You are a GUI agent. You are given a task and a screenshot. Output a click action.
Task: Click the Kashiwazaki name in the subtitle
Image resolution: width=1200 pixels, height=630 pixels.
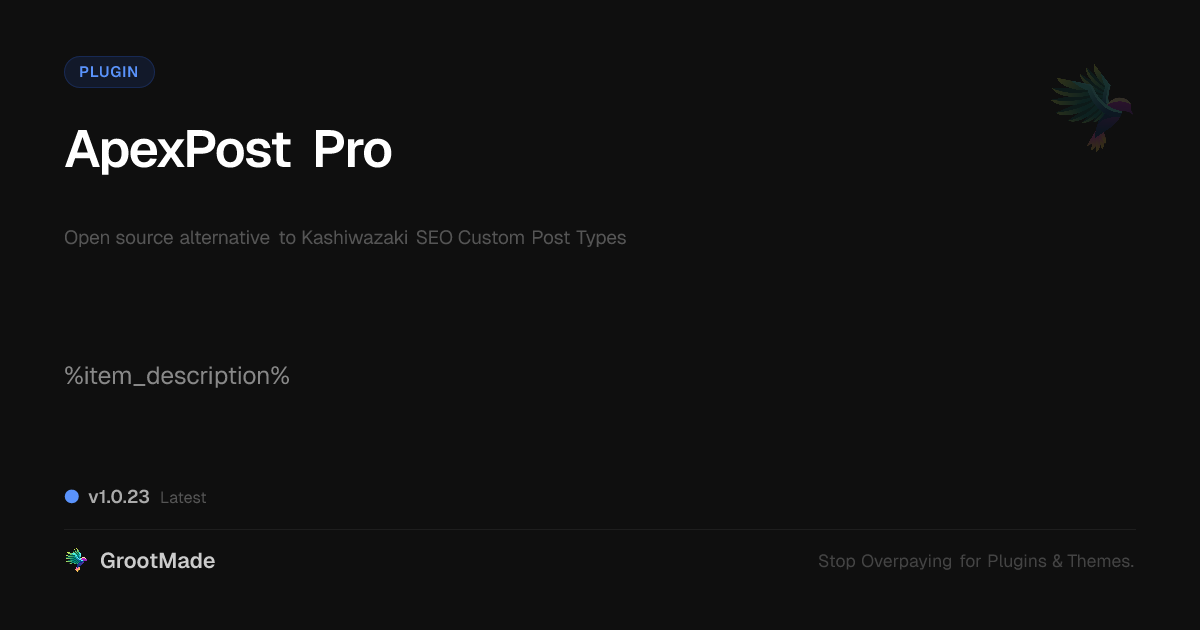354,238
